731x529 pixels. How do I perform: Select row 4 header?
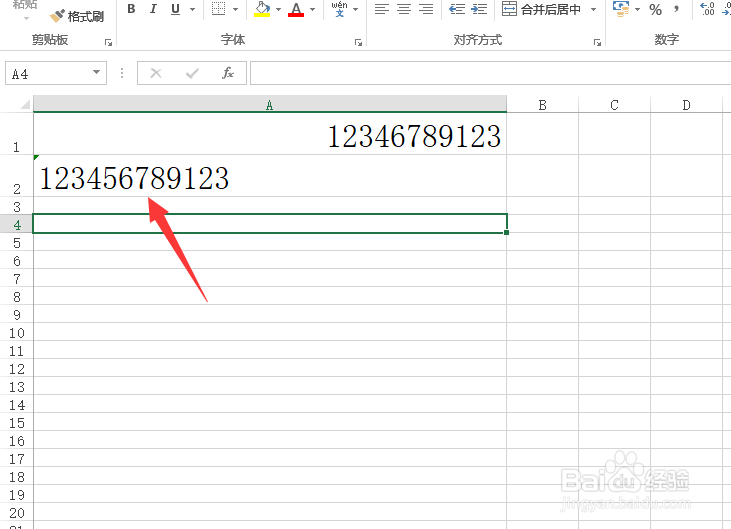[16, 224]
